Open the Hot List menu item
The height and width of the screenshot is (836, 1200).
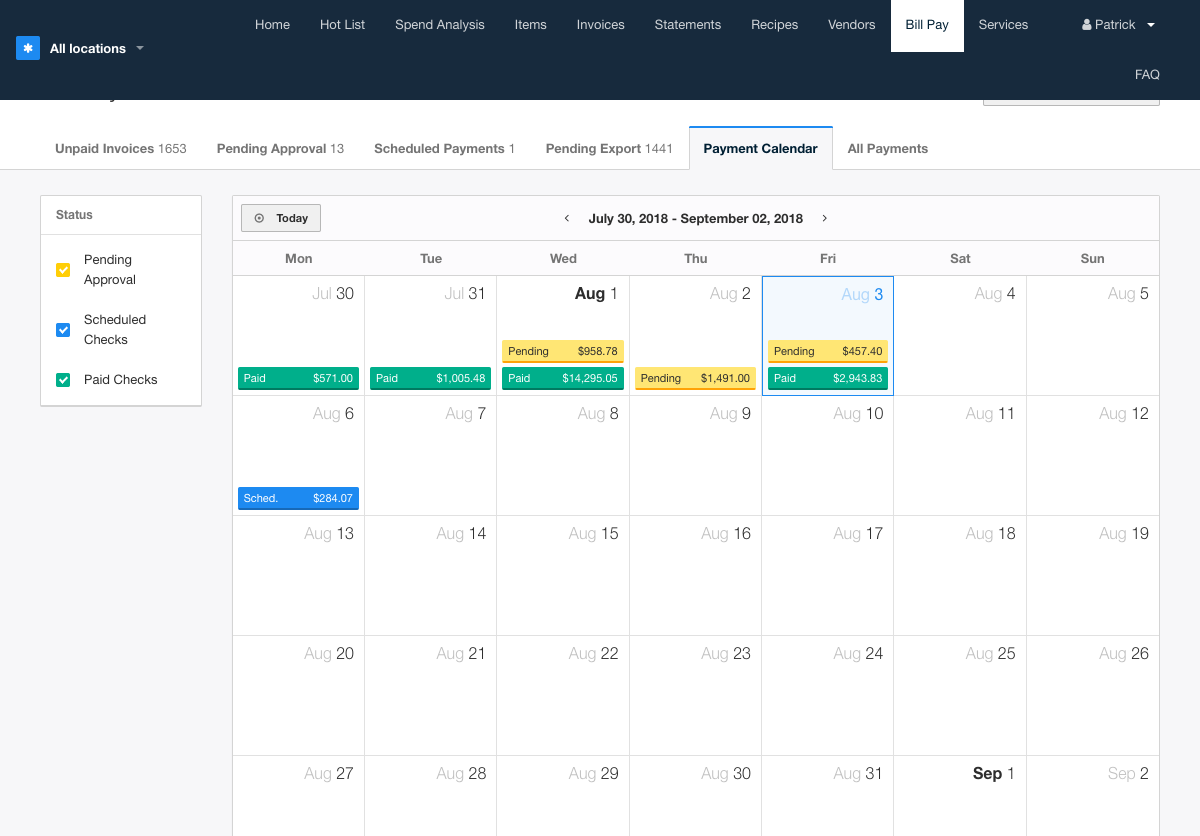[342, 25]
